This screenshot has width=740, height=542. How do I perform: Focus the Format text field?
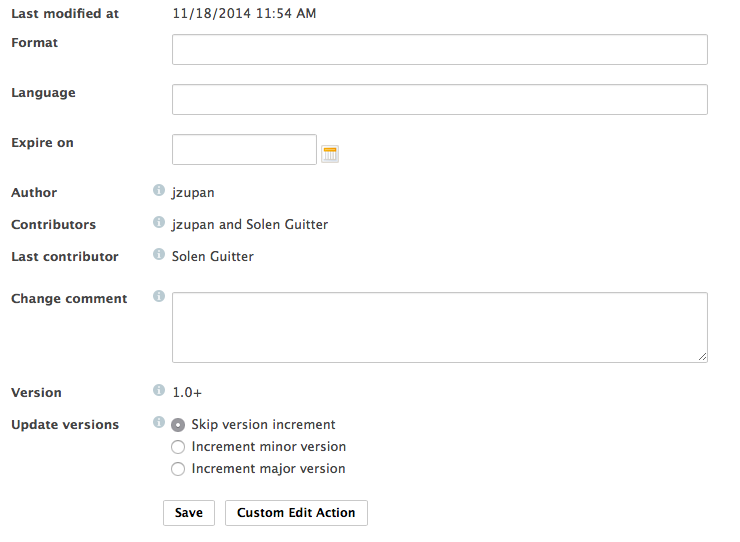coord(440,50)
